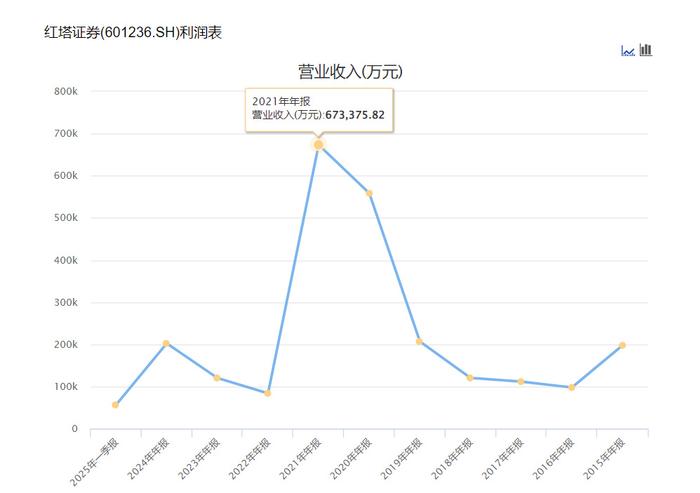Click the 2016年年报 x-axis label
Viewport: 700px width, 493px height.
(554, 459)
